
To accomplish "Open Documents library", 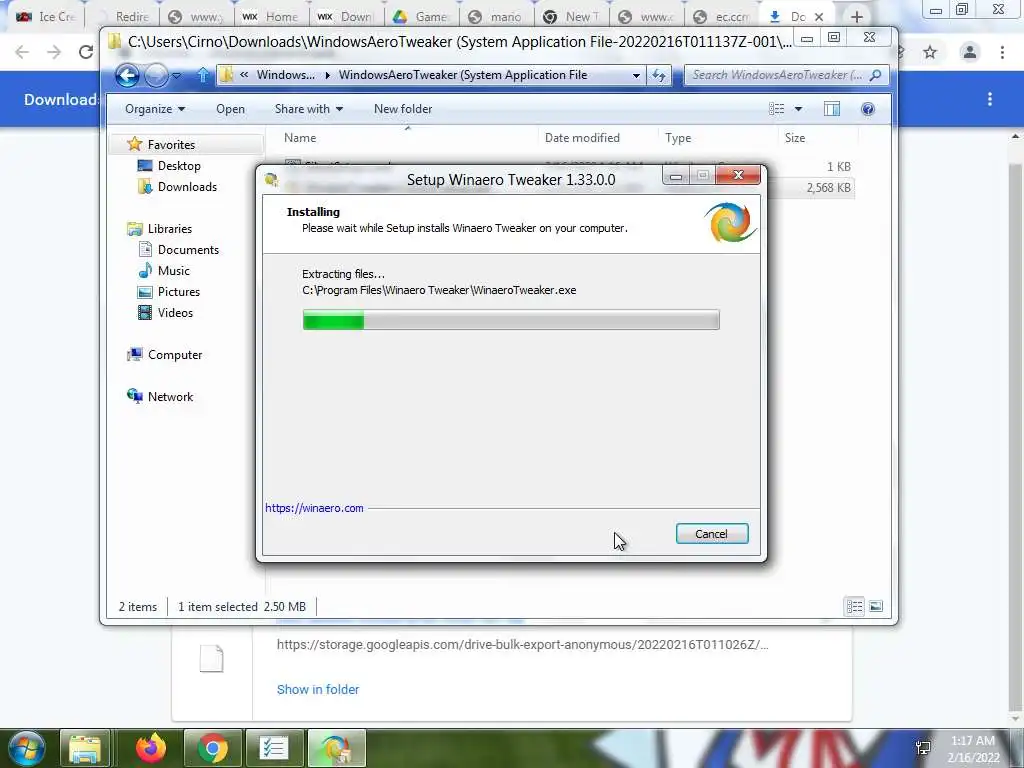I will pyautogui.click(x=188, y=249).
